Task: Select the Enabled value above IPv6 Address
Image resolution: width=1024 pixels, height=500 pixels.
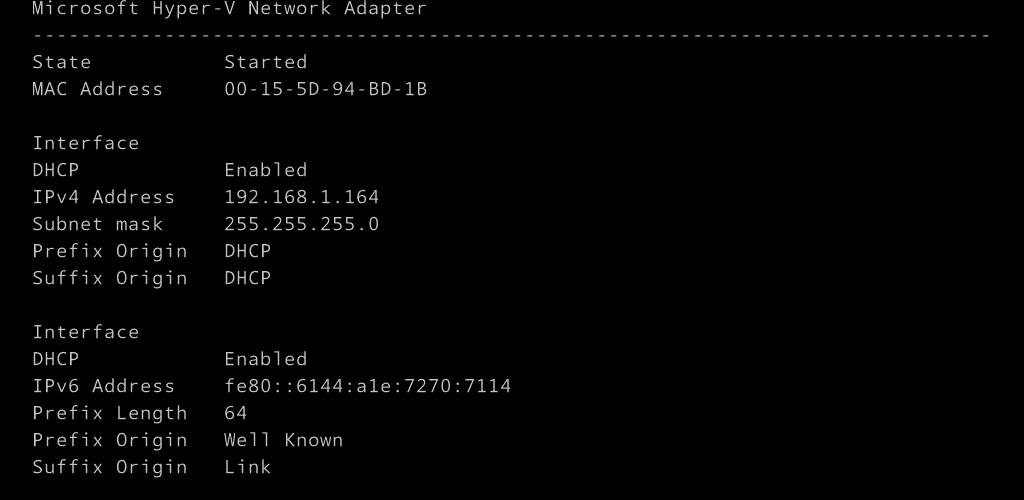Action: 265,358
